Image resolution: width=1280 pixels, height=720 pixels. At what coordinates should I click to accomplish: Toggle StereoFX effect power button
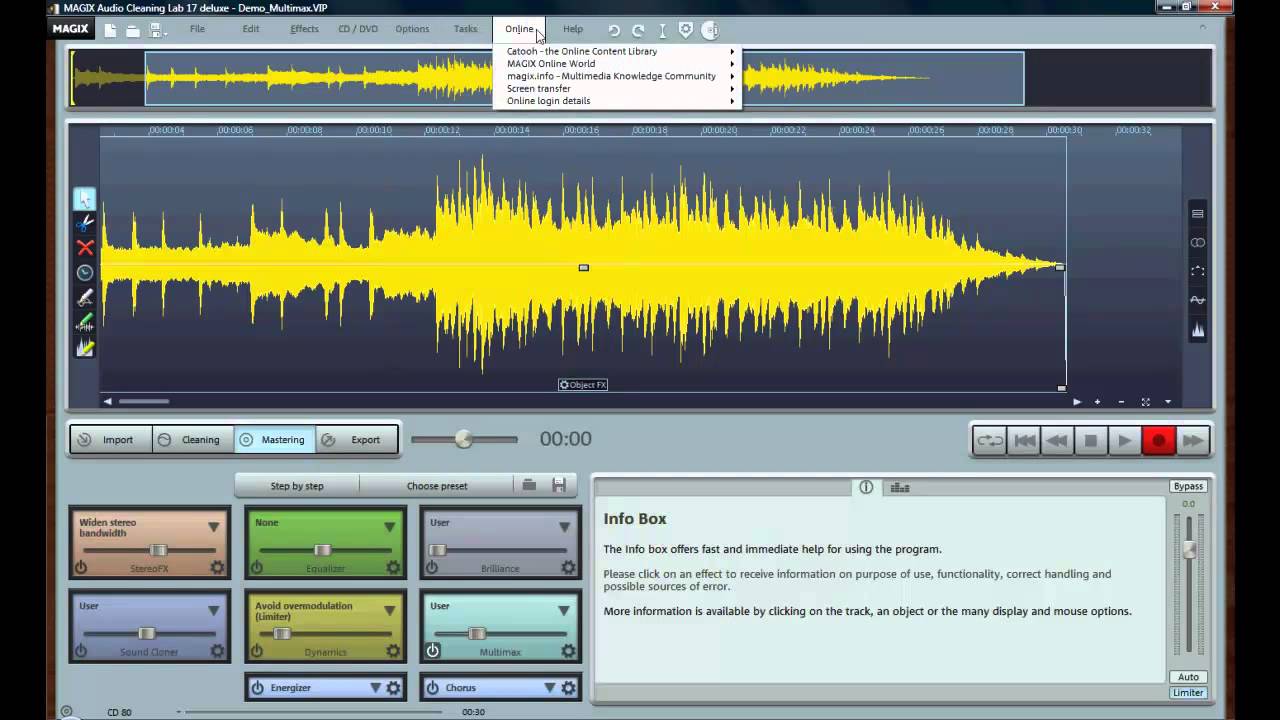(81, 568)
